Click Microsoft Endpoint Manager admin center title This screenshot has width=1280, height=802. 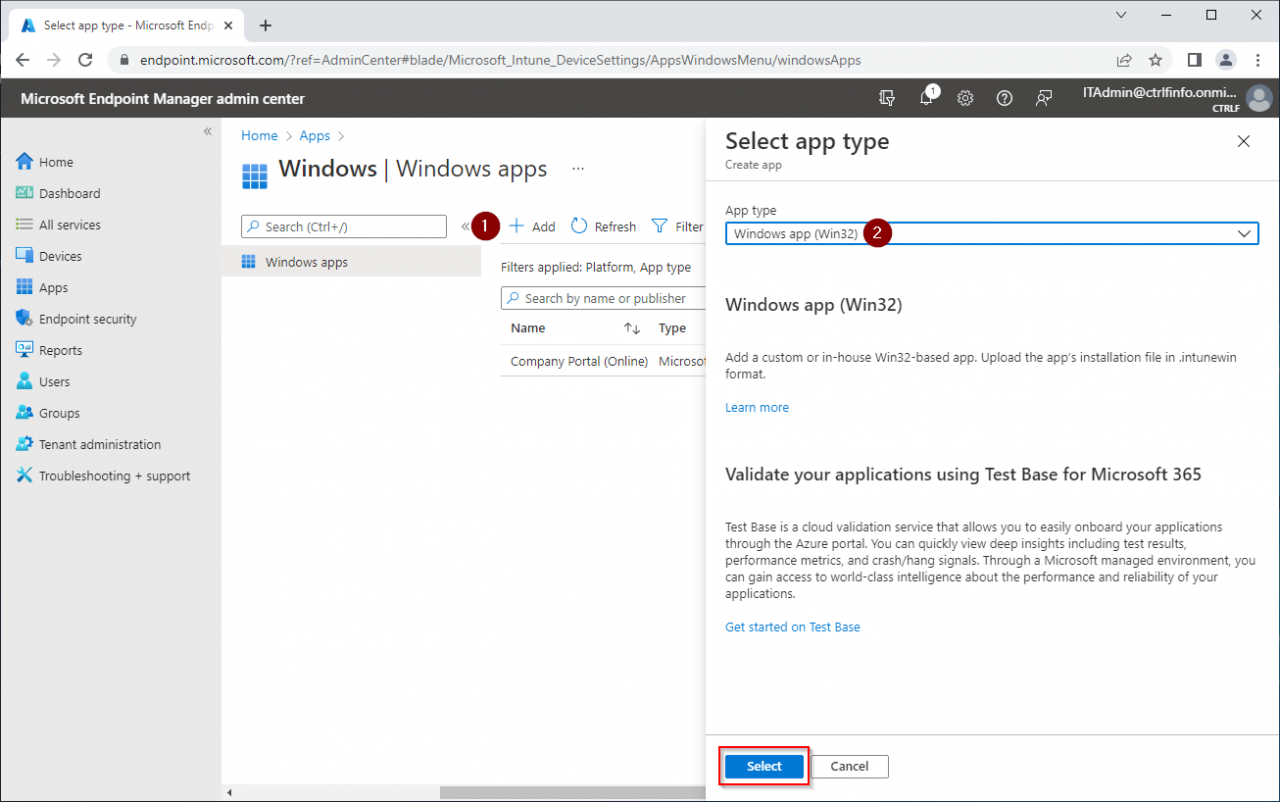pyautogui.click(x=162, y=99)
